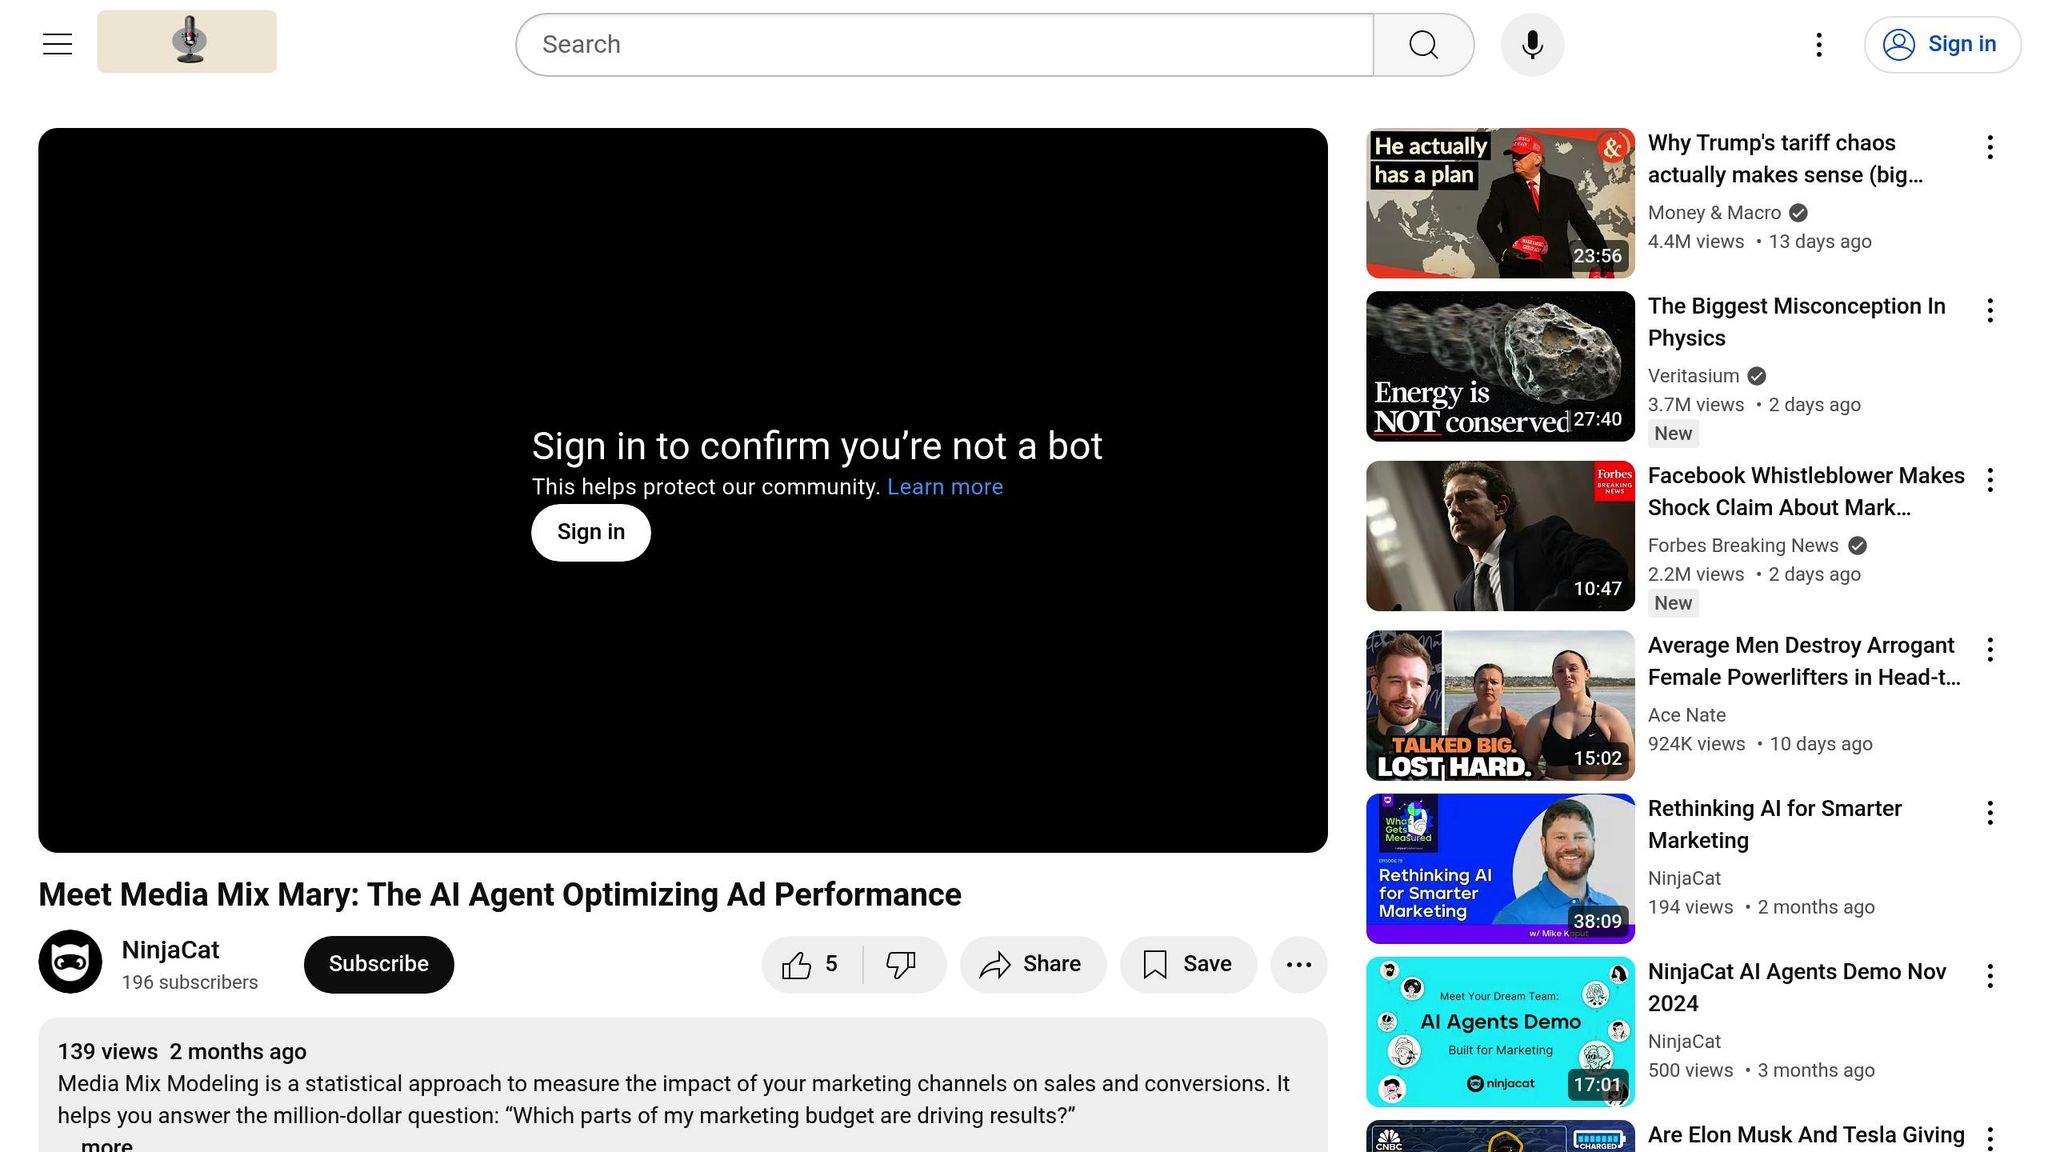Dislike the video with thumbs down
The height and width of the screenshot is (1152, 2048).
pos(903,964)
